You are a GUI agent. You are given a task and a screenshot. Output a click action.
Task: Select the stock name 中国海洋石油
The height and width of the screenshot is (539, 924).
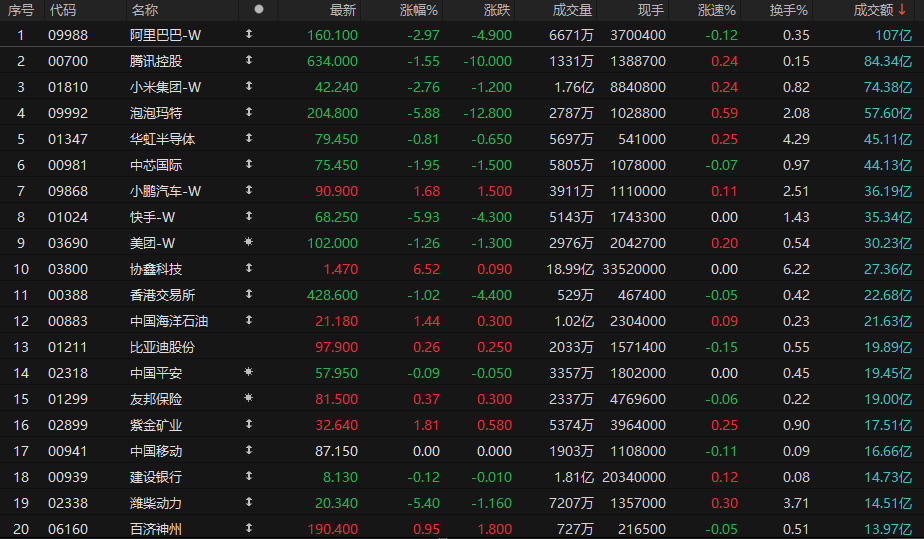(x=169, y=321)
